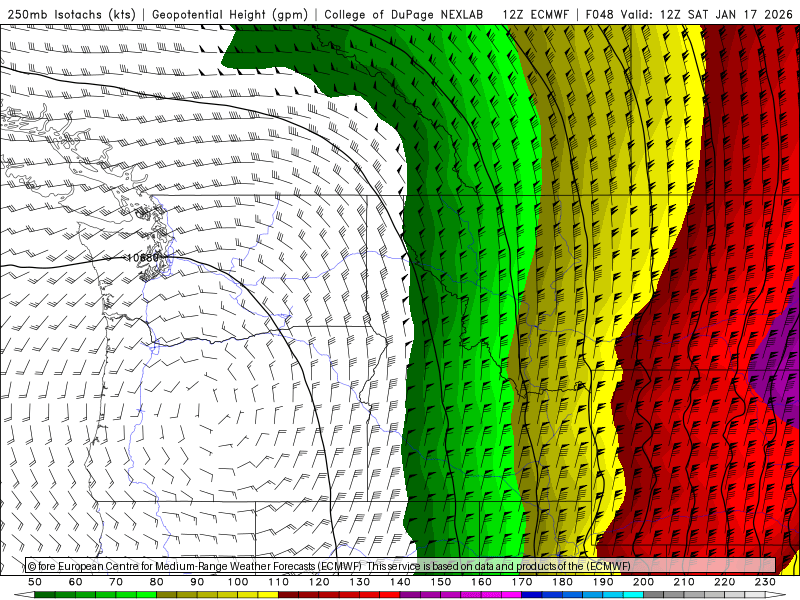This screenshot has width=800, height=600.
Task: Click the 140 value on the color scale
Action: coord(400,582)
